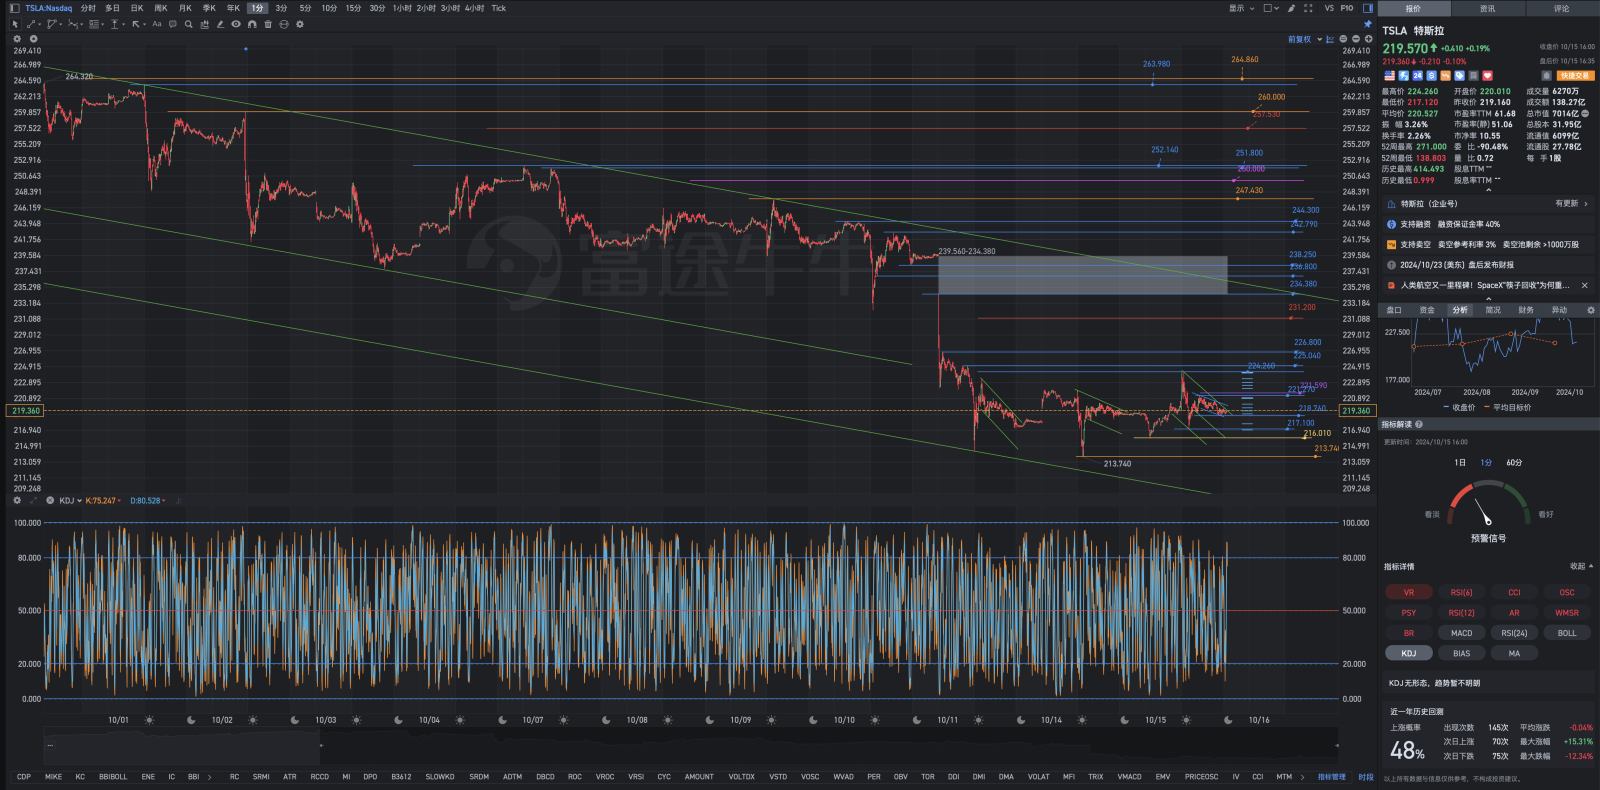This screenshot has height=790, width=1600.
Task: Click the 预警信号 gauge dial
Action: pyautogui.click(x=1488, y=503)
